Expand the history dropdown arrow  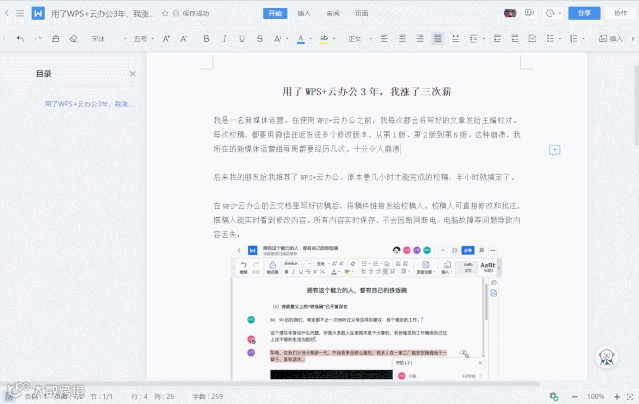[560, 13]
